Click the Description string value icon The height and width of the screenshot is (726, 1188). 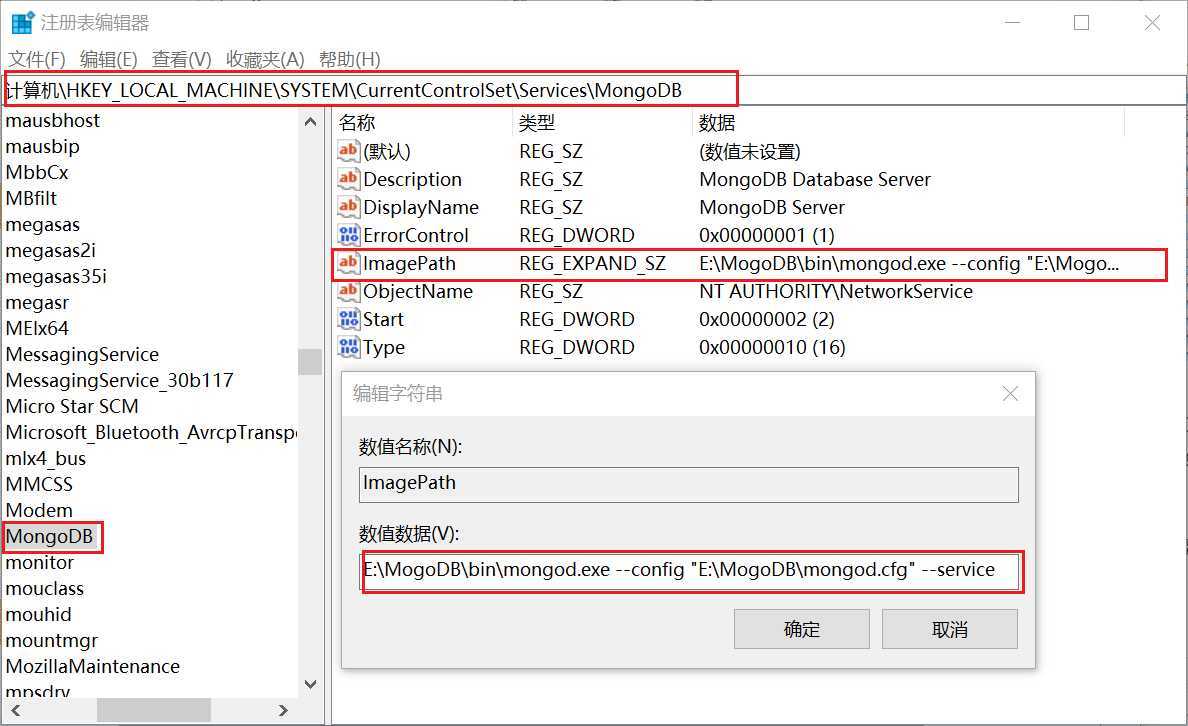348,179
